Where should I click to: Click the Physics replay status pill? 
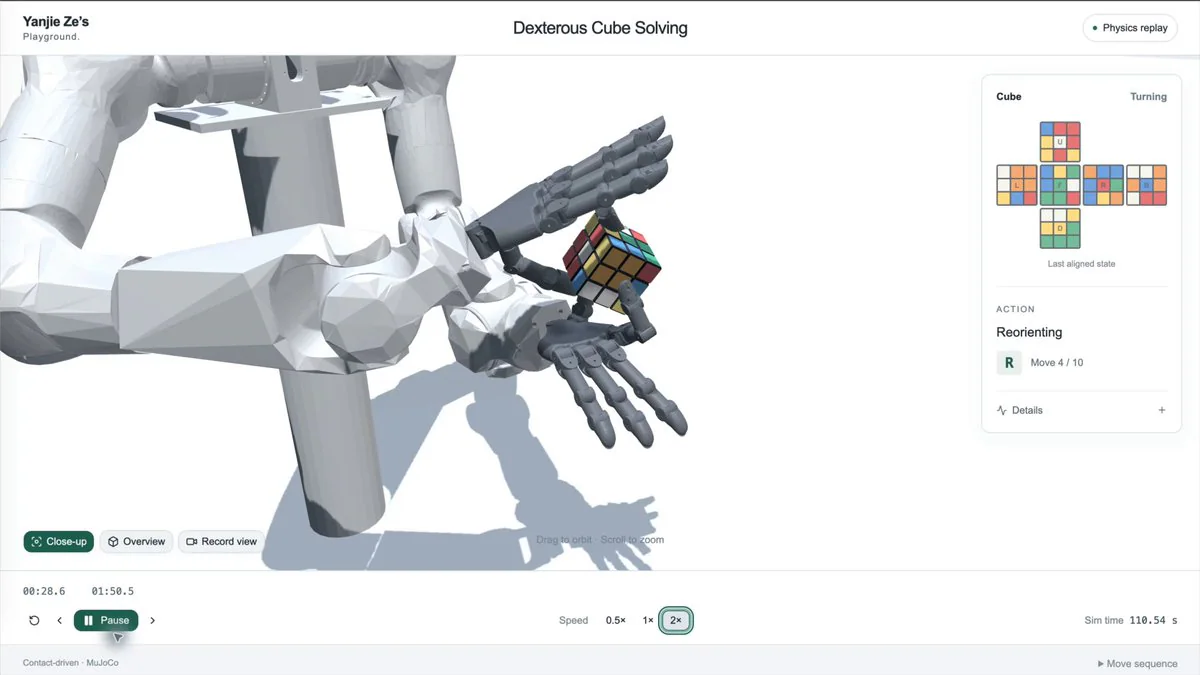point(1130,28)
